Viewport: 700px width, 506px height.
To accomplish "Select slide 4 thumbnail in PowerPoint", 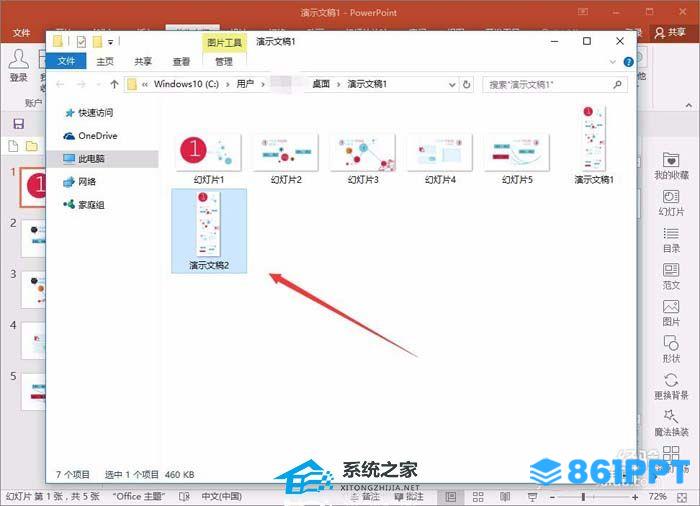I will tap(33, 340).
